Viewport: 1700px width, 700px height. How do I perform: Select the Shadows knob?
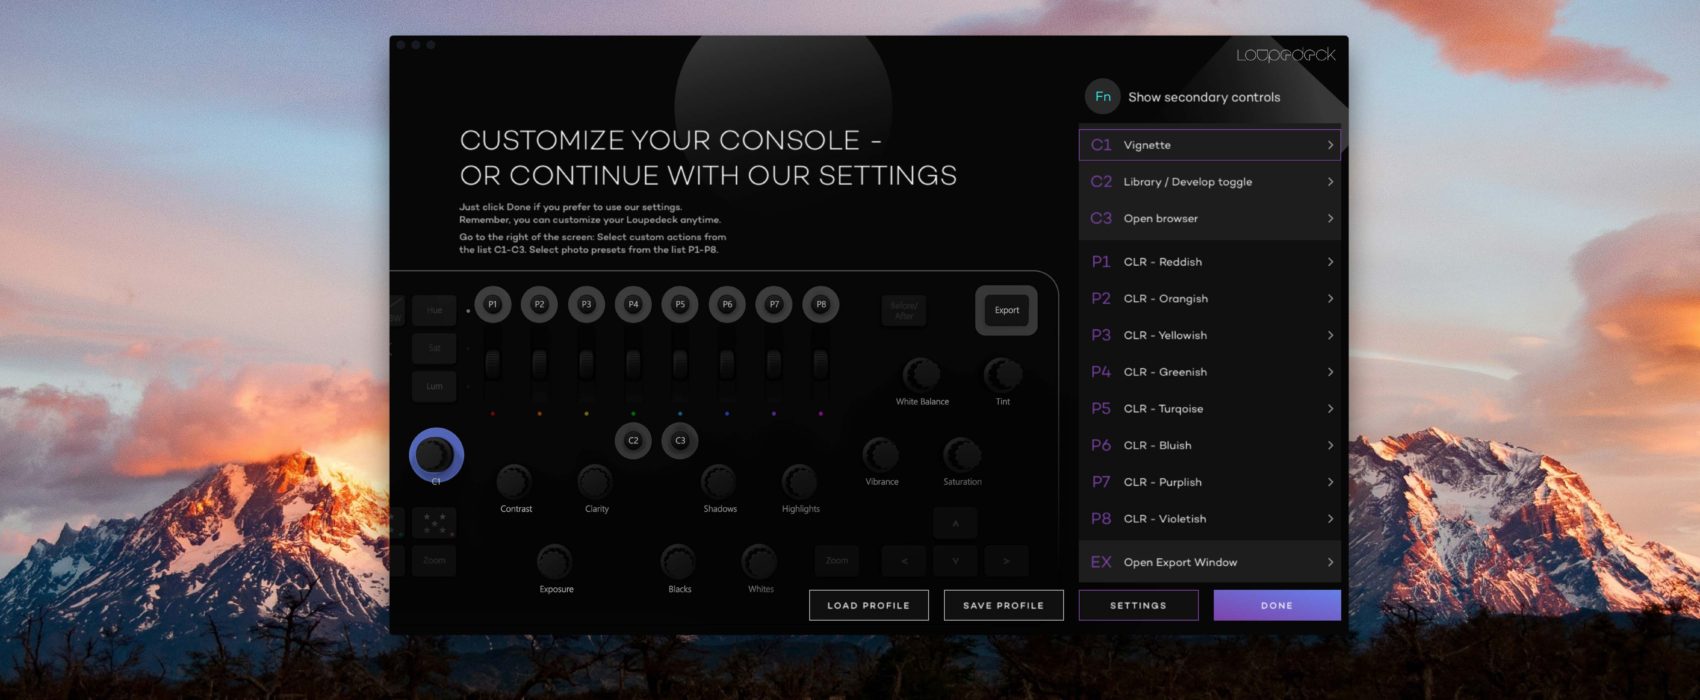coord(718,482)
